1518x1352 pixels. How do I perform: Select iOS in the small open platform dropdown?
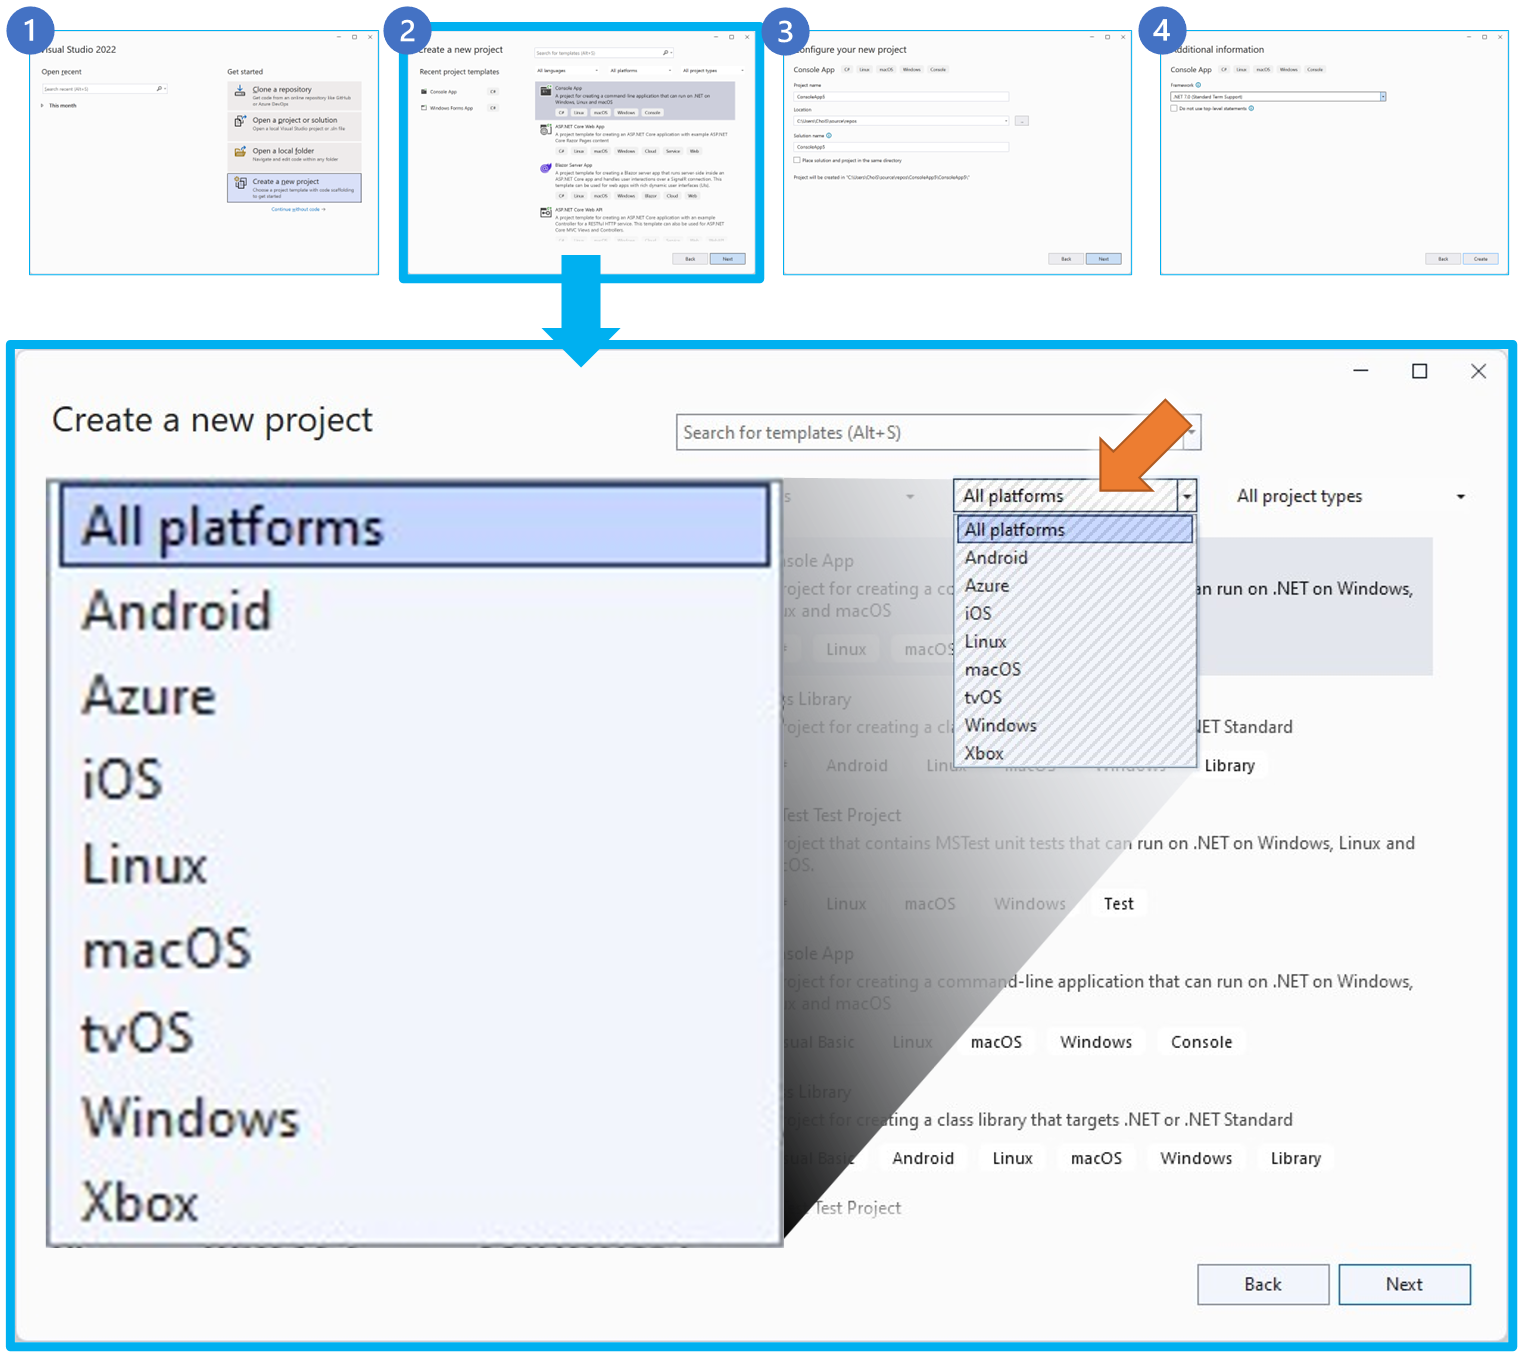(1075, 614)
